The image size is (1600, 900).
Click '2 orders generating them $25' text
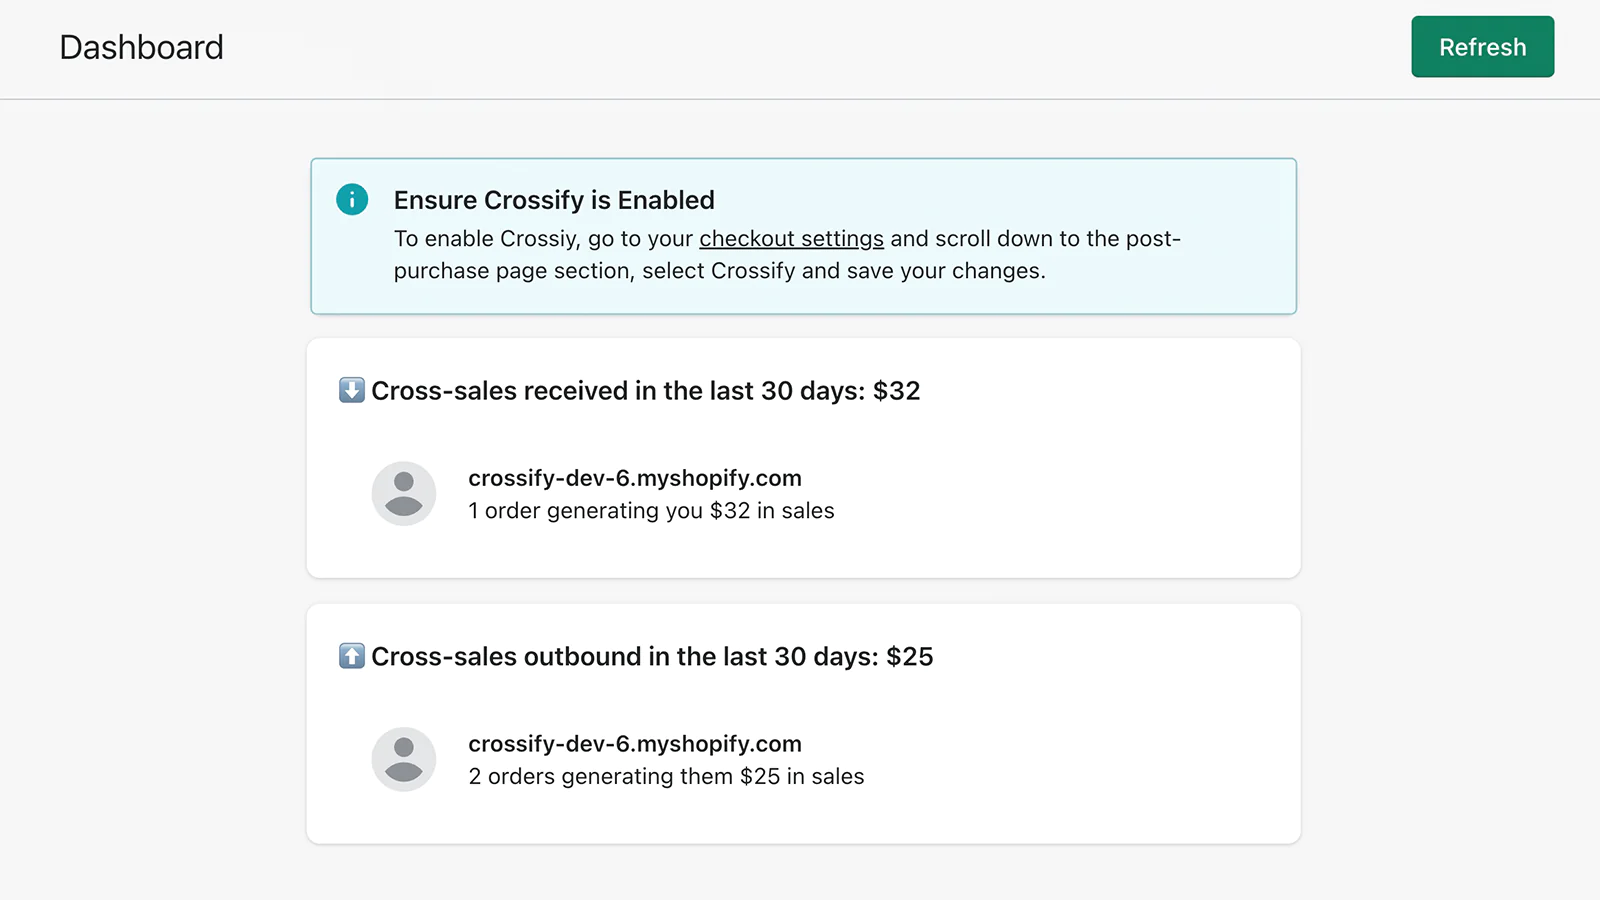pyautogui.click(x=666, y=777)
